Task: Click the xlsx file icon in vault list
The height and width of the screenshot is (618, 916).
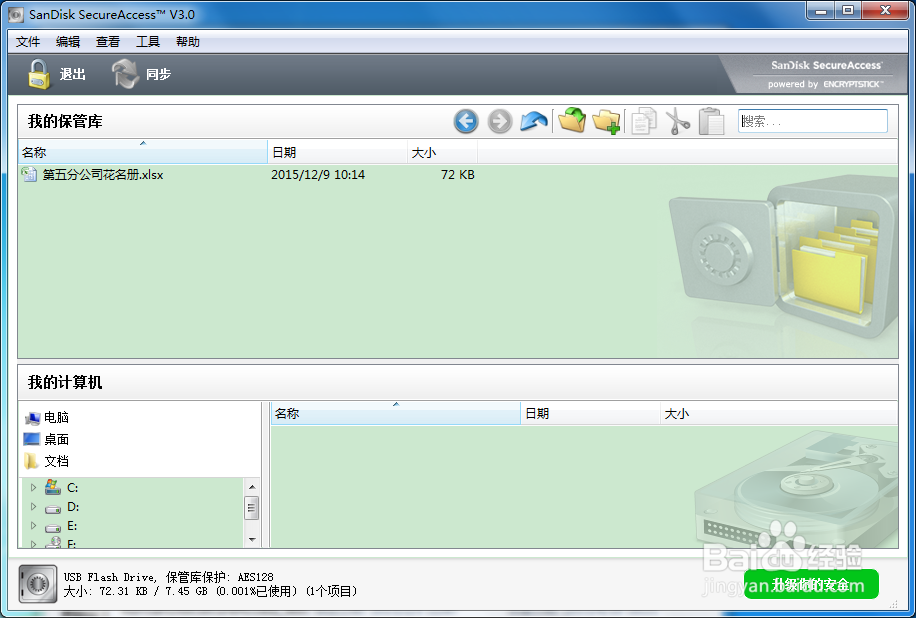Action: pyautogui.click(x=29, y=174)
